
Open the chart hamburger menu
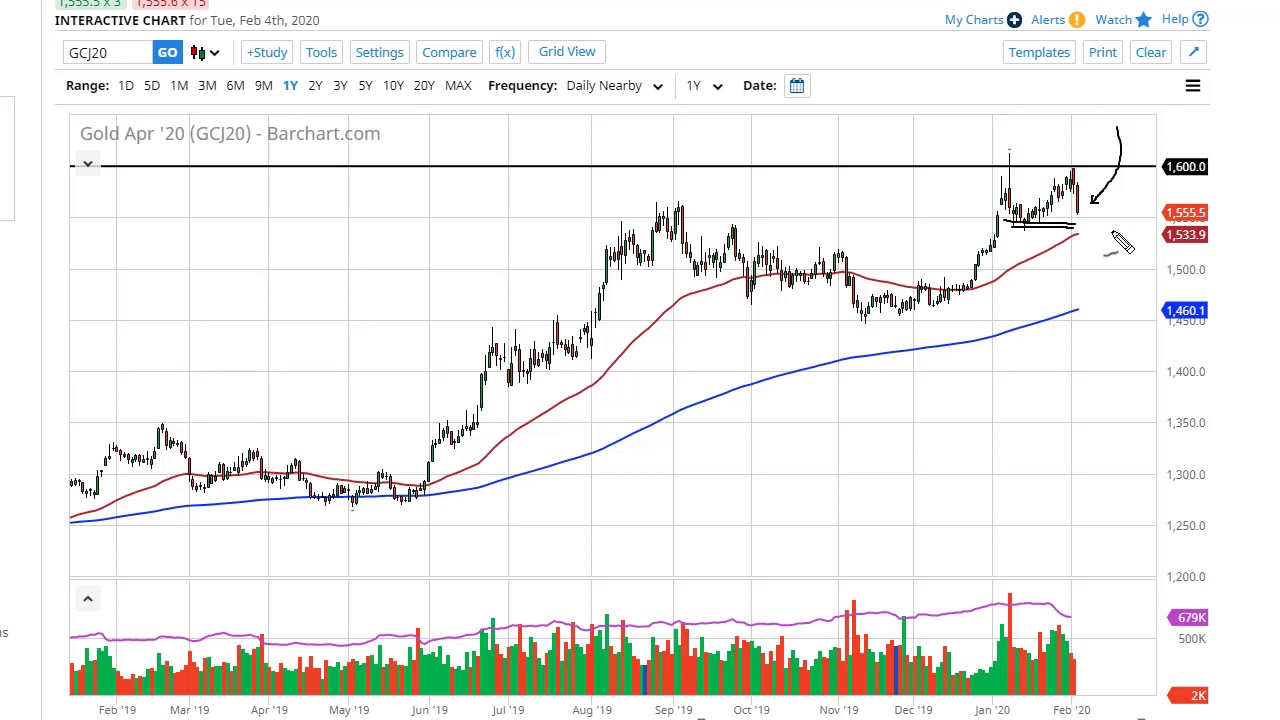[1193, 86]
